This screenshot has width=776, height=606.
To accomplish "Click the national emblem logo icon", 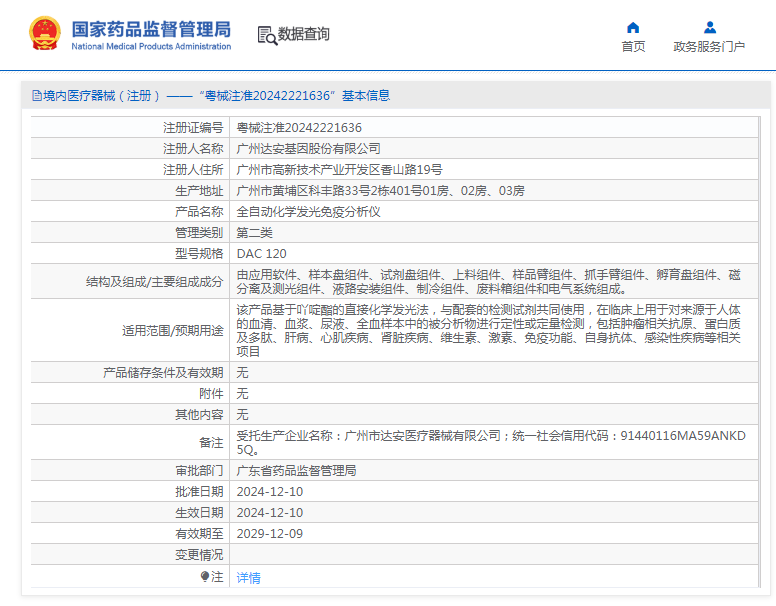I will coord(44,34).
